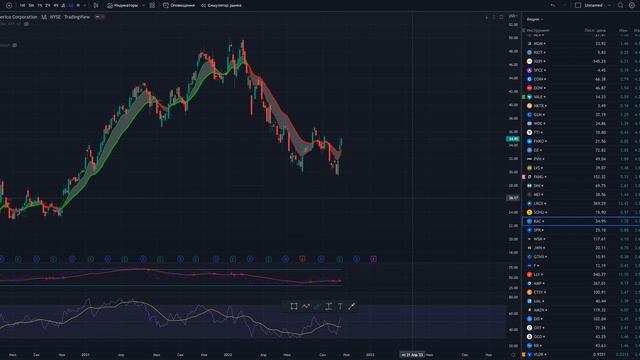This screenshot has height=360, width=640.
Task: Select LRCX row in watchlist
Action: click(581, 203)
